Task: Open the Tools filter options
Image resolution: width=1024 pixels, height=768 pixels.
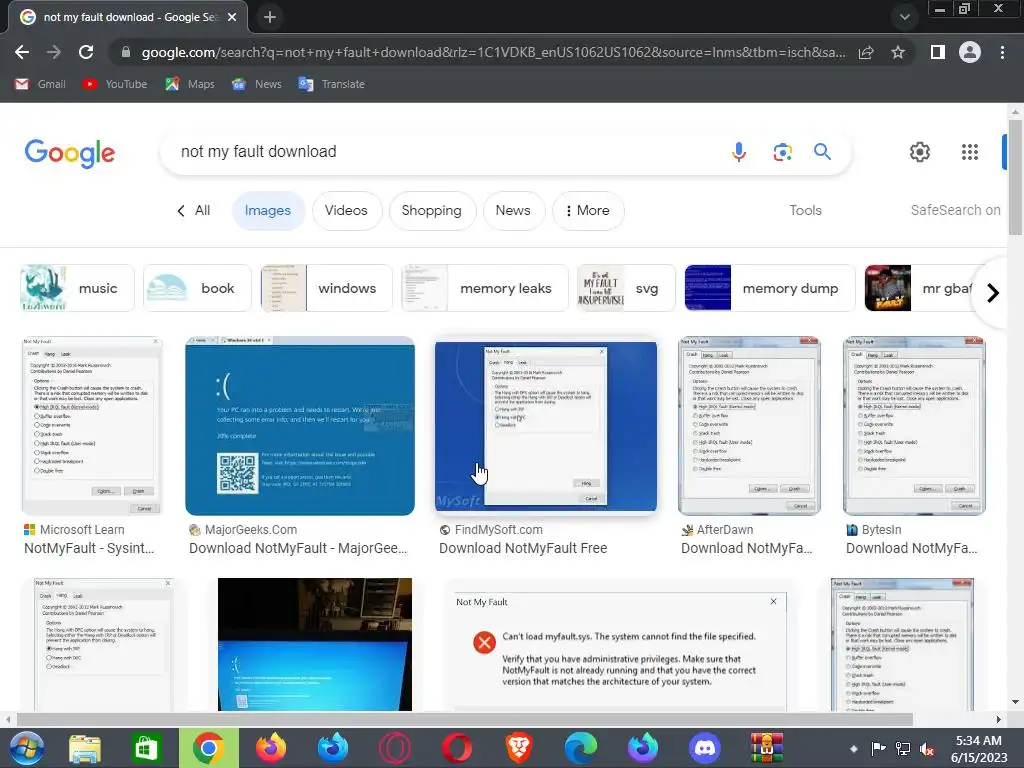Action: pyautogui.click(x=805, y=210)
